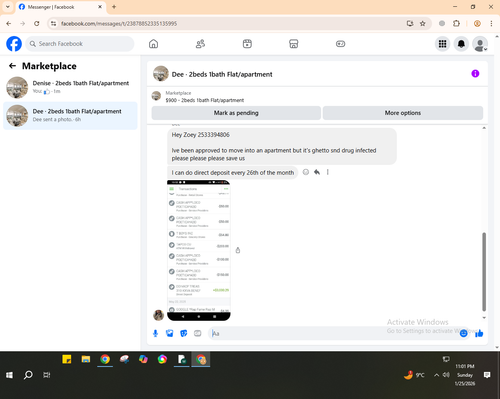Open taskbar search magnifier
Screen dimensions: 500x399
click(x=28, y=375)
